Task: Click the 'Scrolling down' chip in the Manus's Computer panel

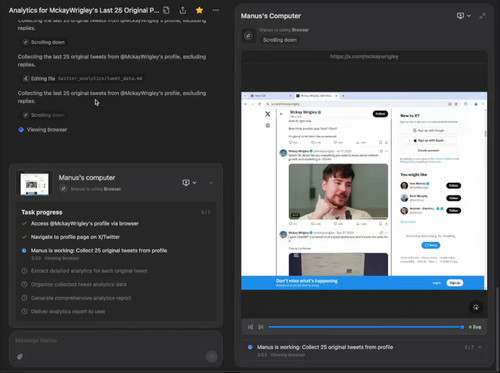Action: (280, 40)
